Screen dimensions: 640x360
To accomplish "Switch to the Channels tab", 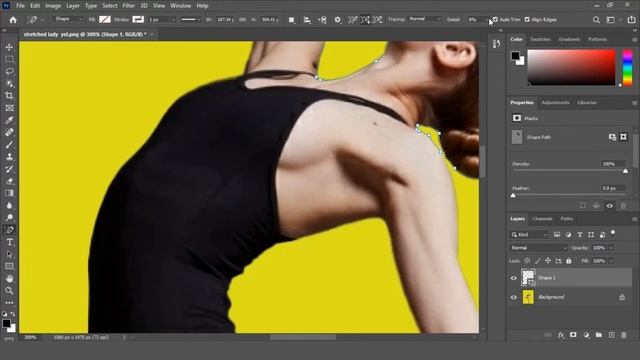I will coord(542,219).
